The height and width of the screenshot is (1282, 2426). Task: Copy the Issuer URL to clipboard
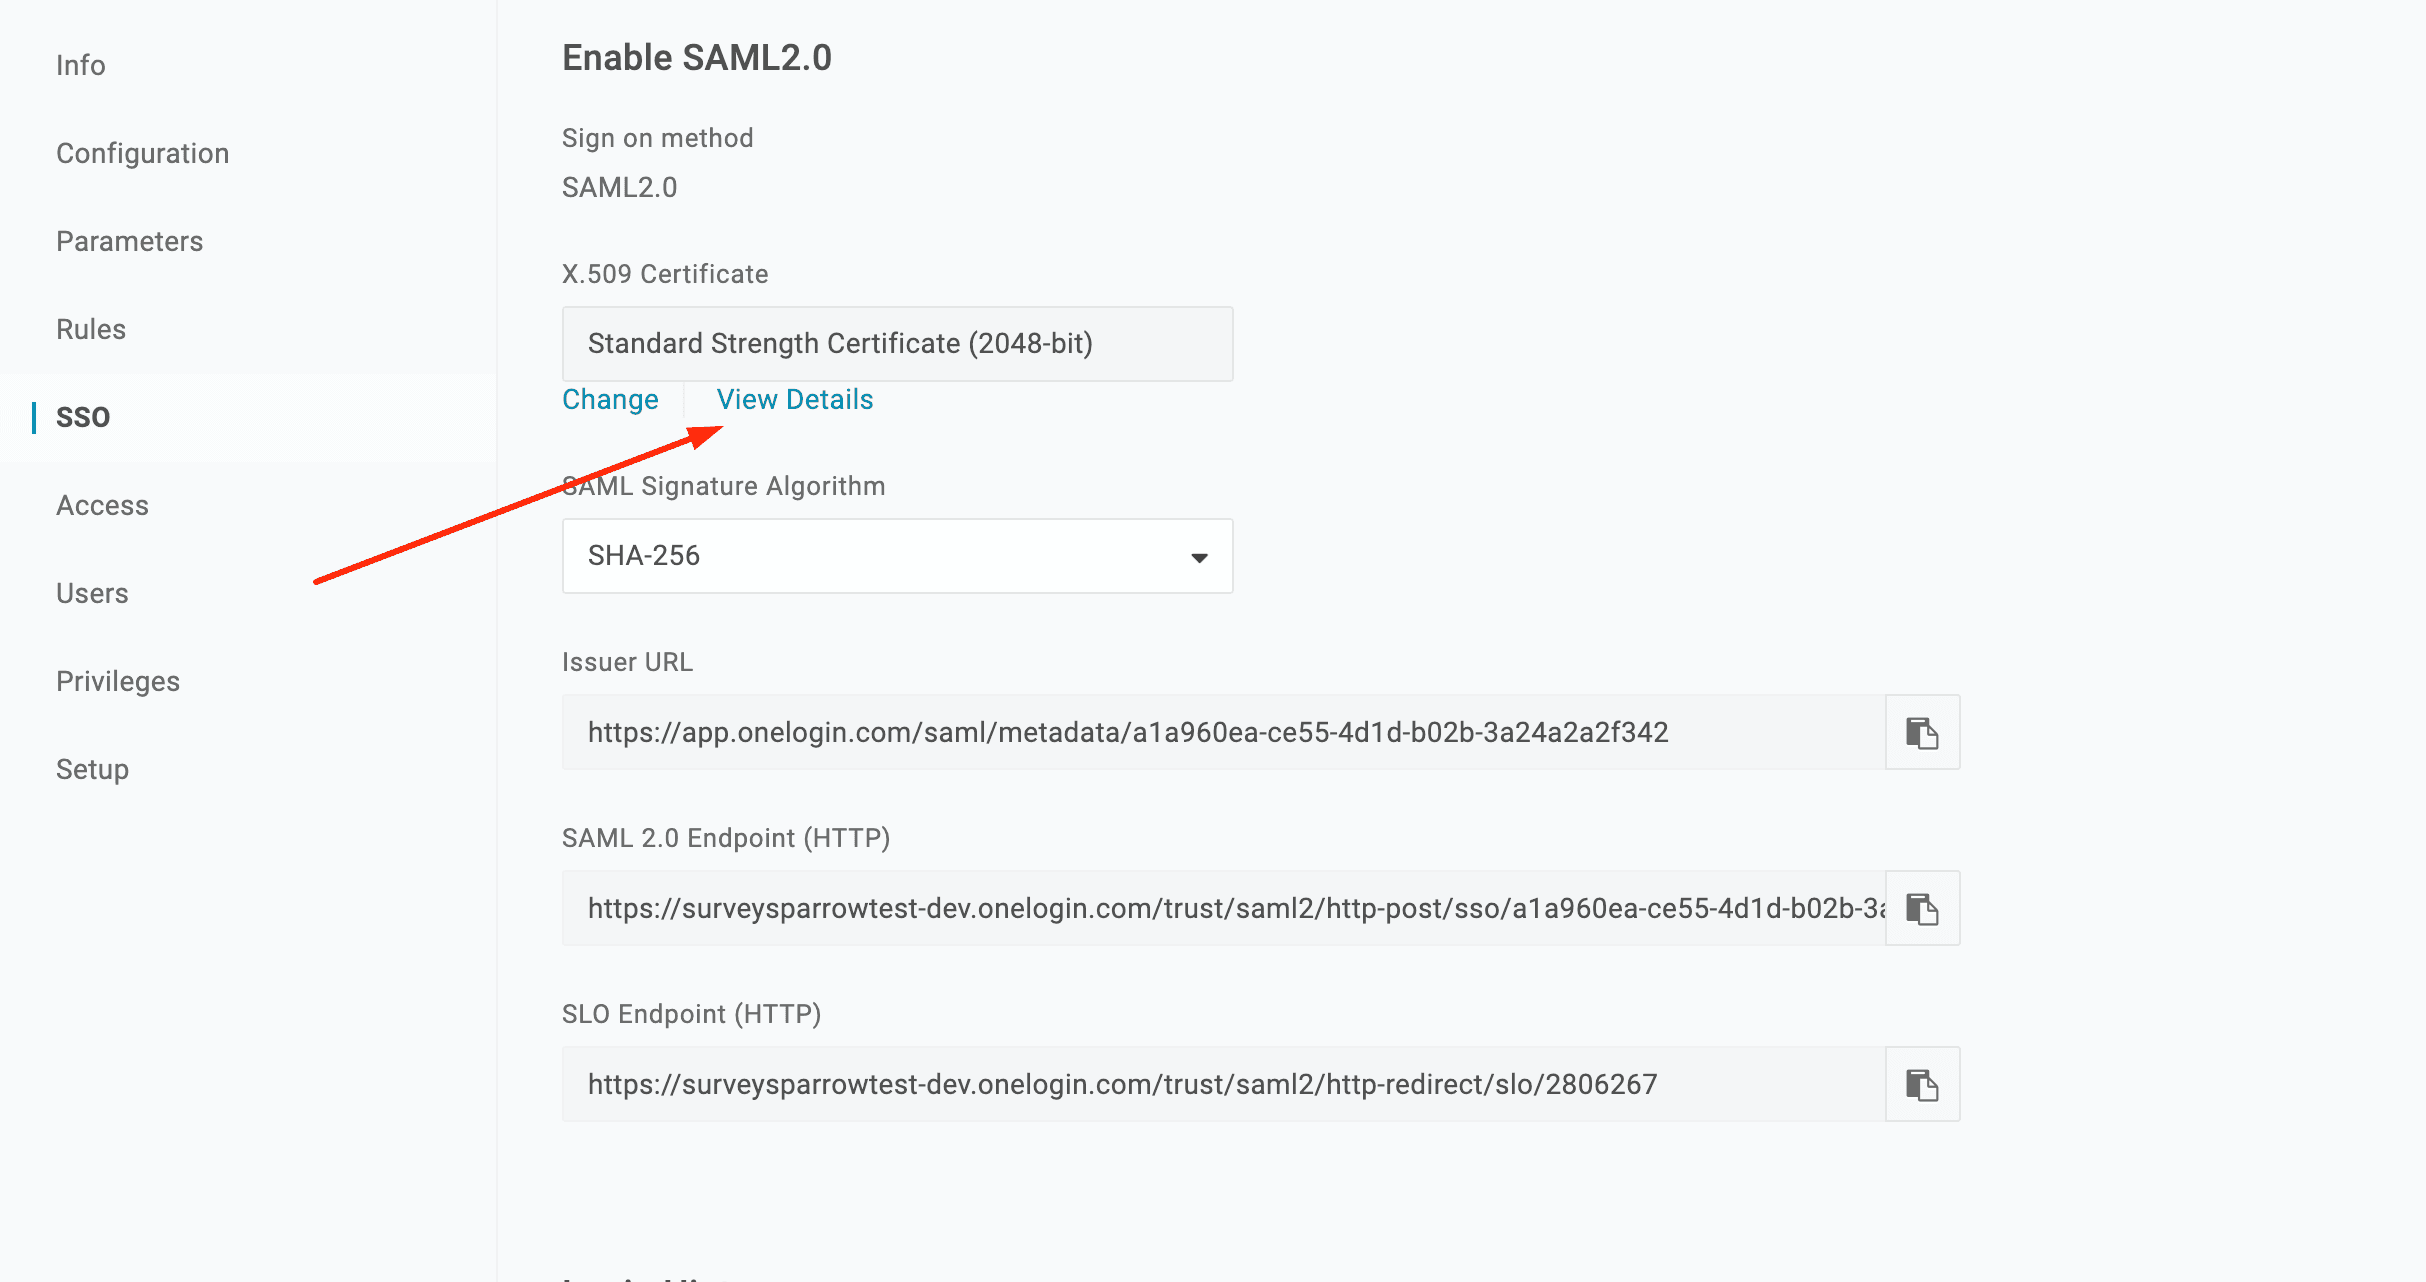pyautogui.click(x=1922, y=732)
